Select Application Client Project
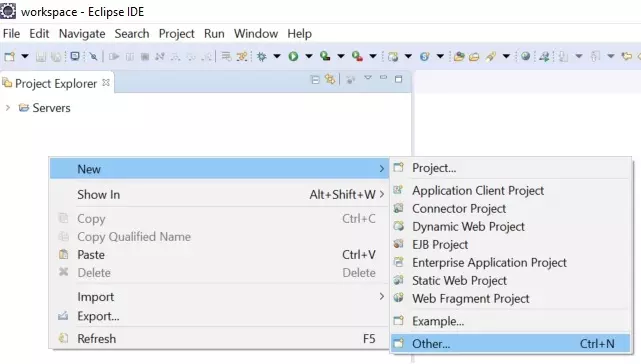 [x=510, y=191]
